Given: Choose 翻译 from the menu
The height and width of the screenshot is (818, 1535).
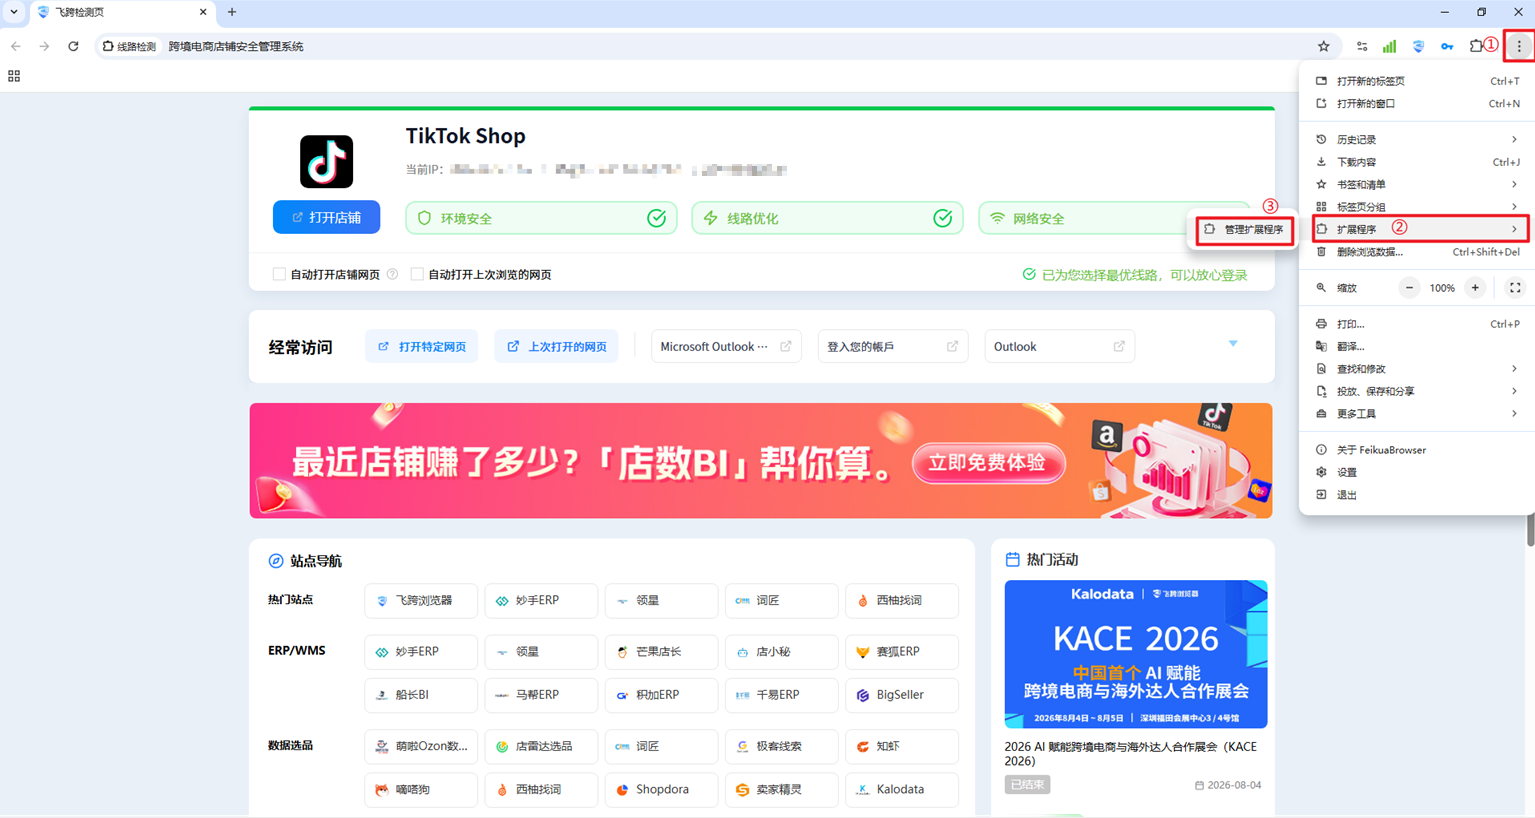Looking at the screenshot, I should click(1419, 347).
